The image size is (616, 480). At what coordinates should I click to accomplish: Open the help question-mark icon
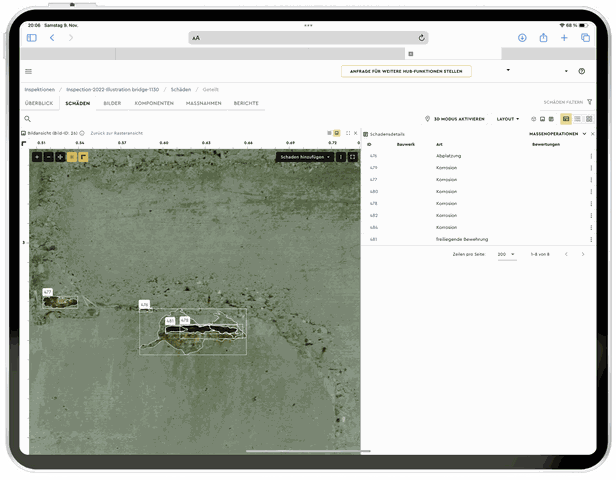581,71
